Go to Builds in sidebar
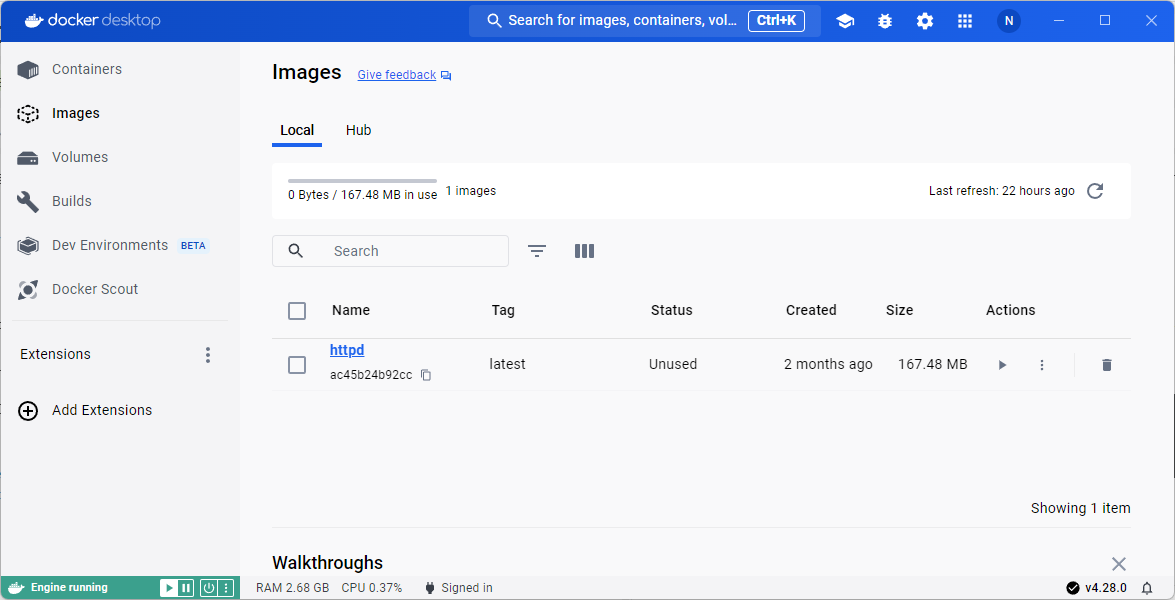This screenshot has width=1175, height=600. pyautogui.click(x=71, y=201)
